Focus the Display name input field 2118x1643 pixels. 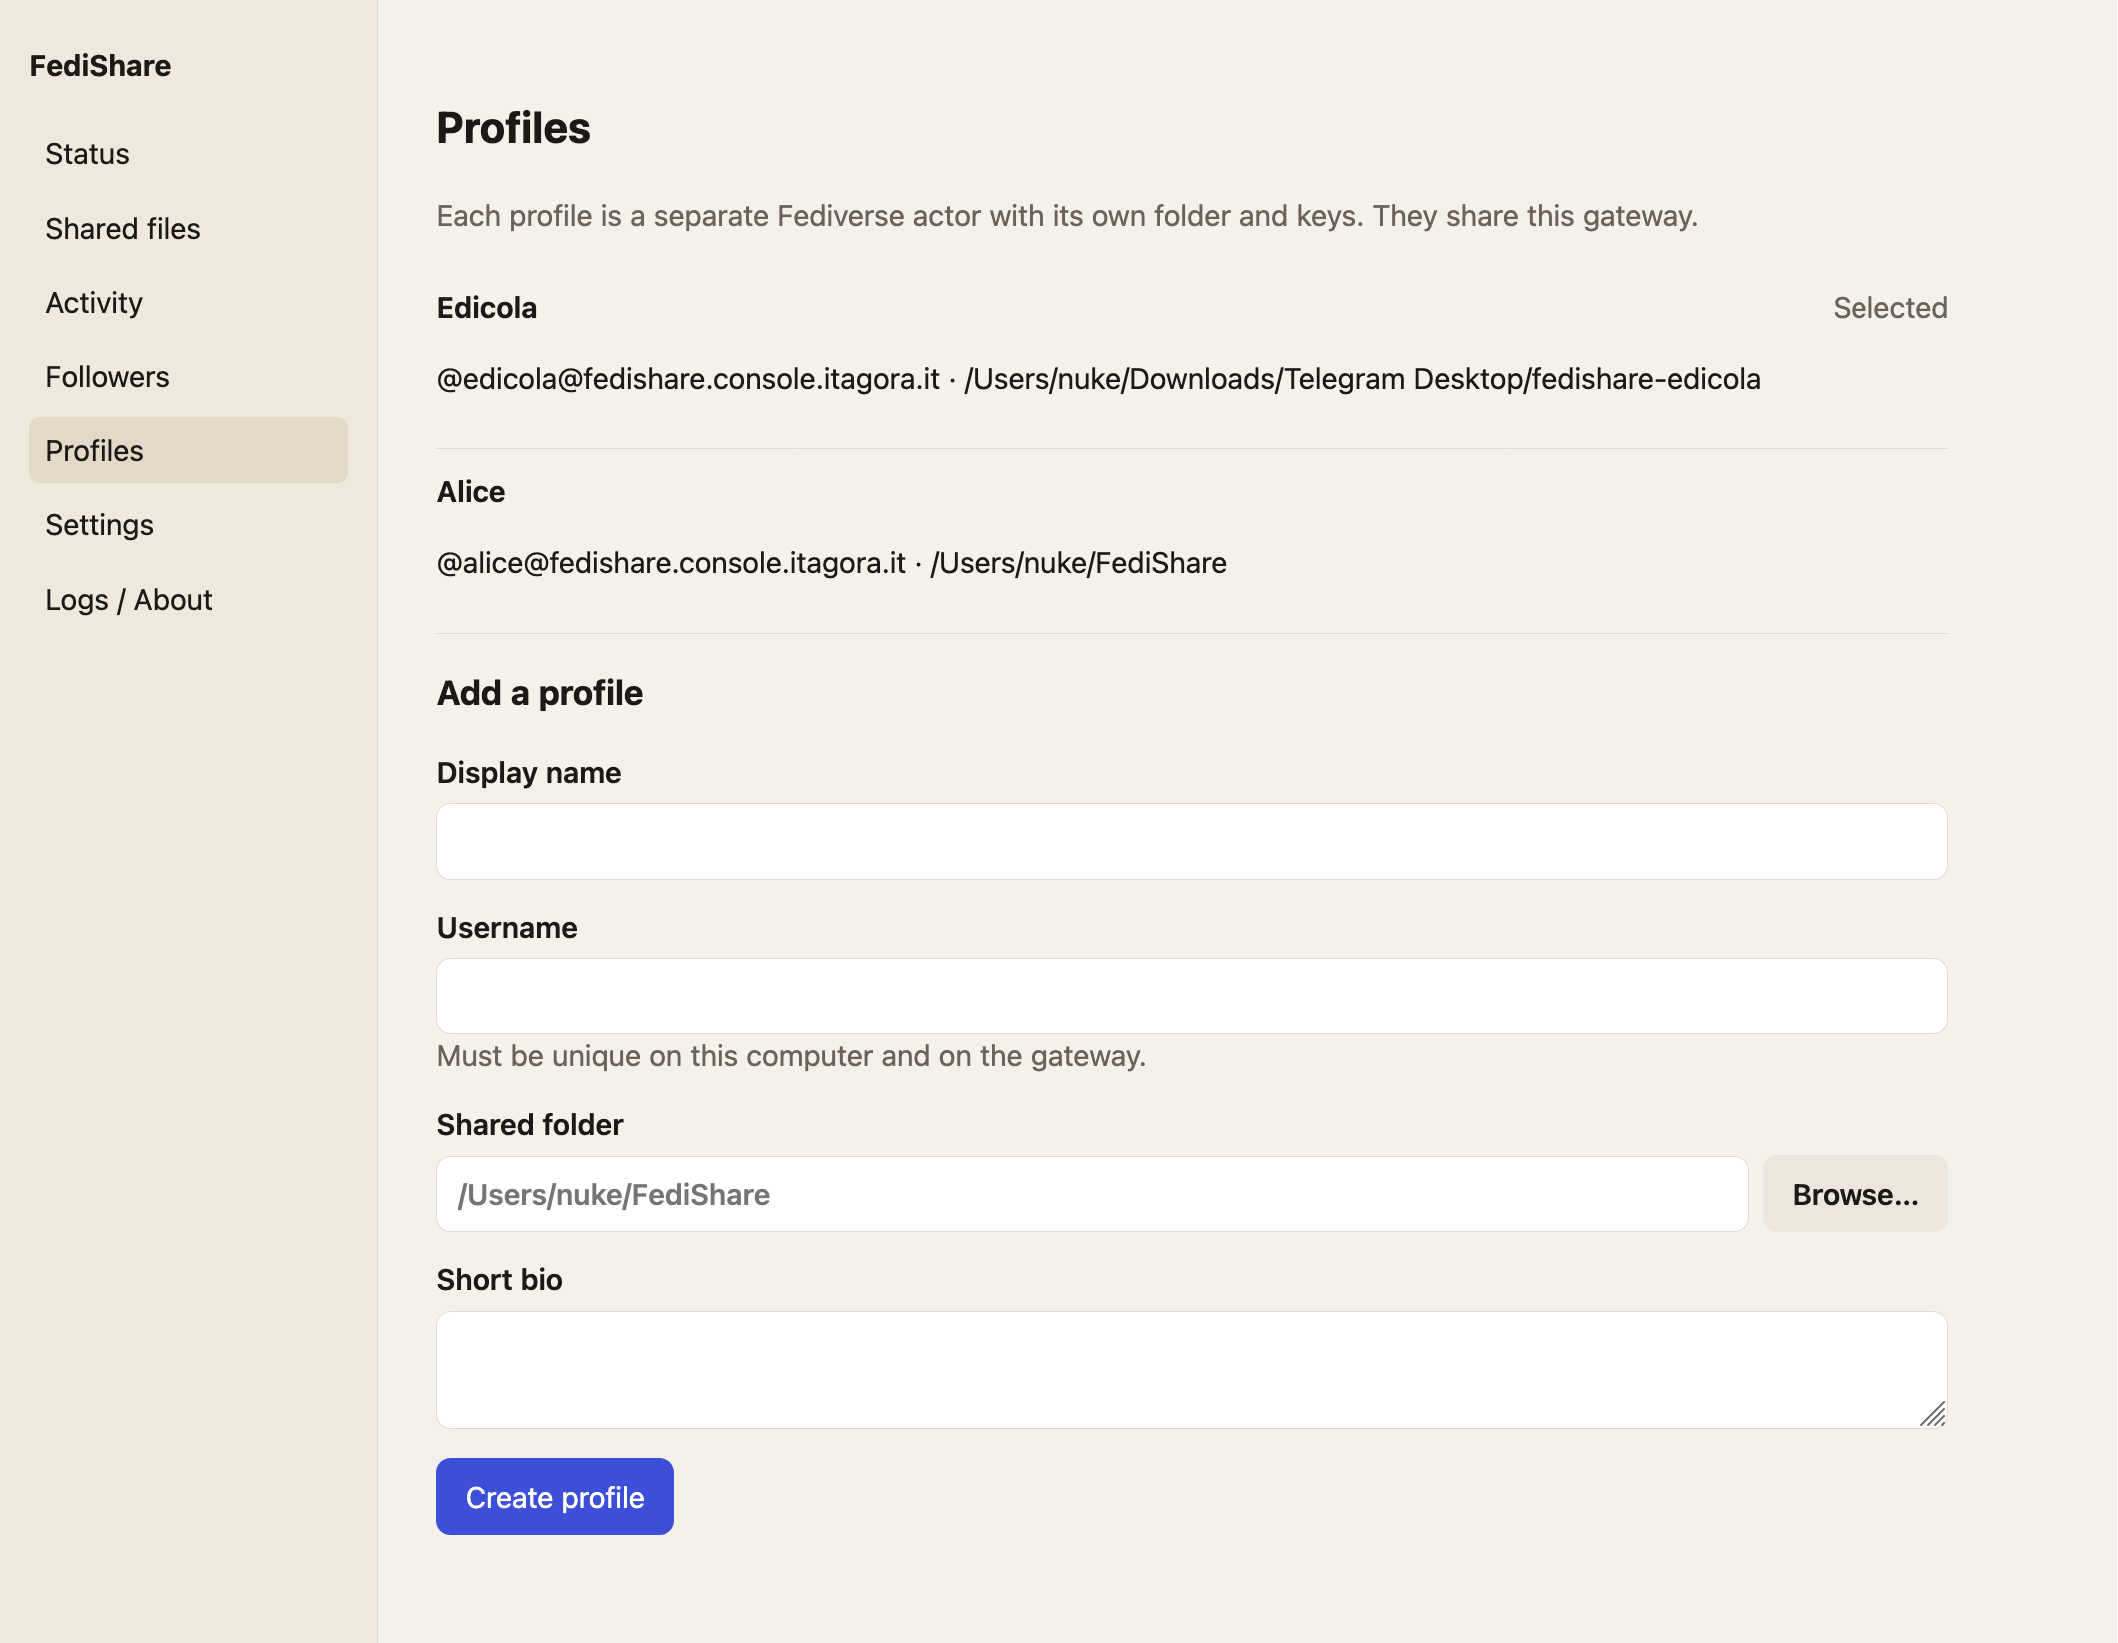pyautogui.click(x=1191, y=842)
